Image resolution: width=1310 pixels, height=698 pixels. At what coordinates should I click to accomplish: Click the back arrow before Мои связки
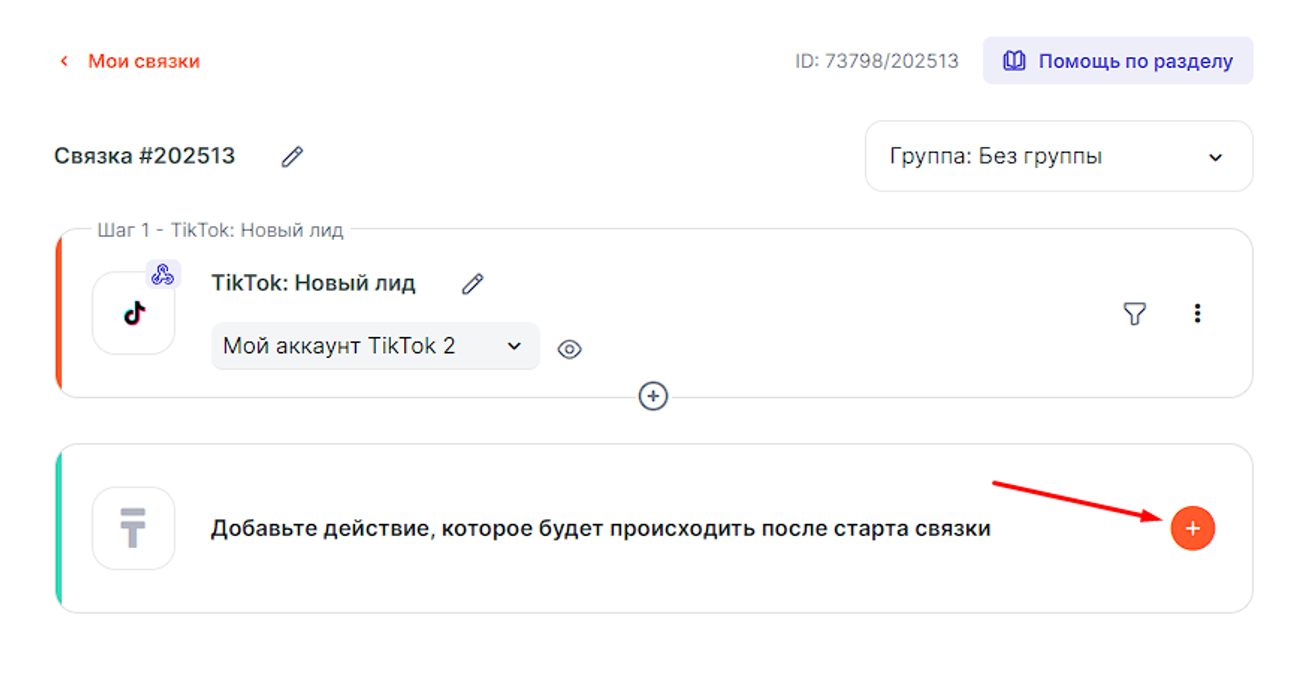click(65, 61)
